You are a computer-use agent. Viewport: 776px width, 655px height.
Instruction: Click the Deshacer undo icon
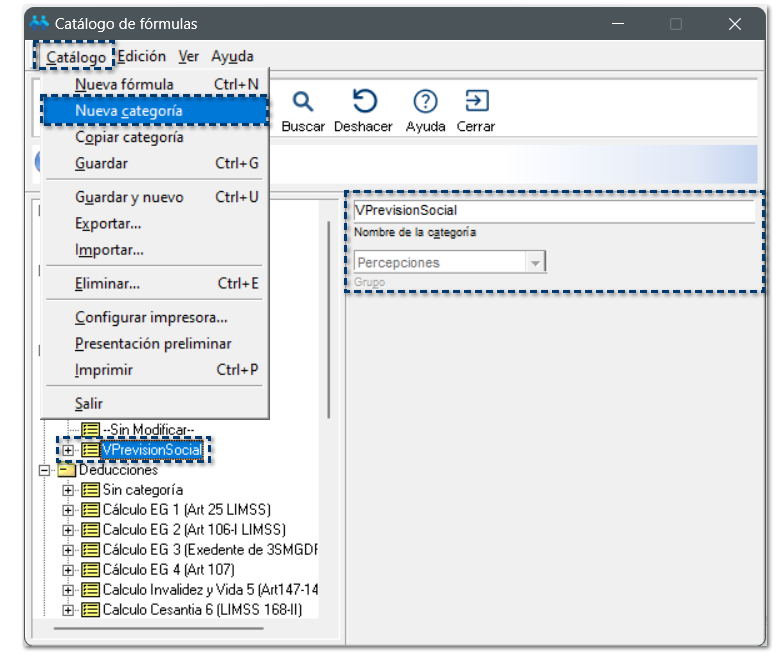(x=364, y=102)
